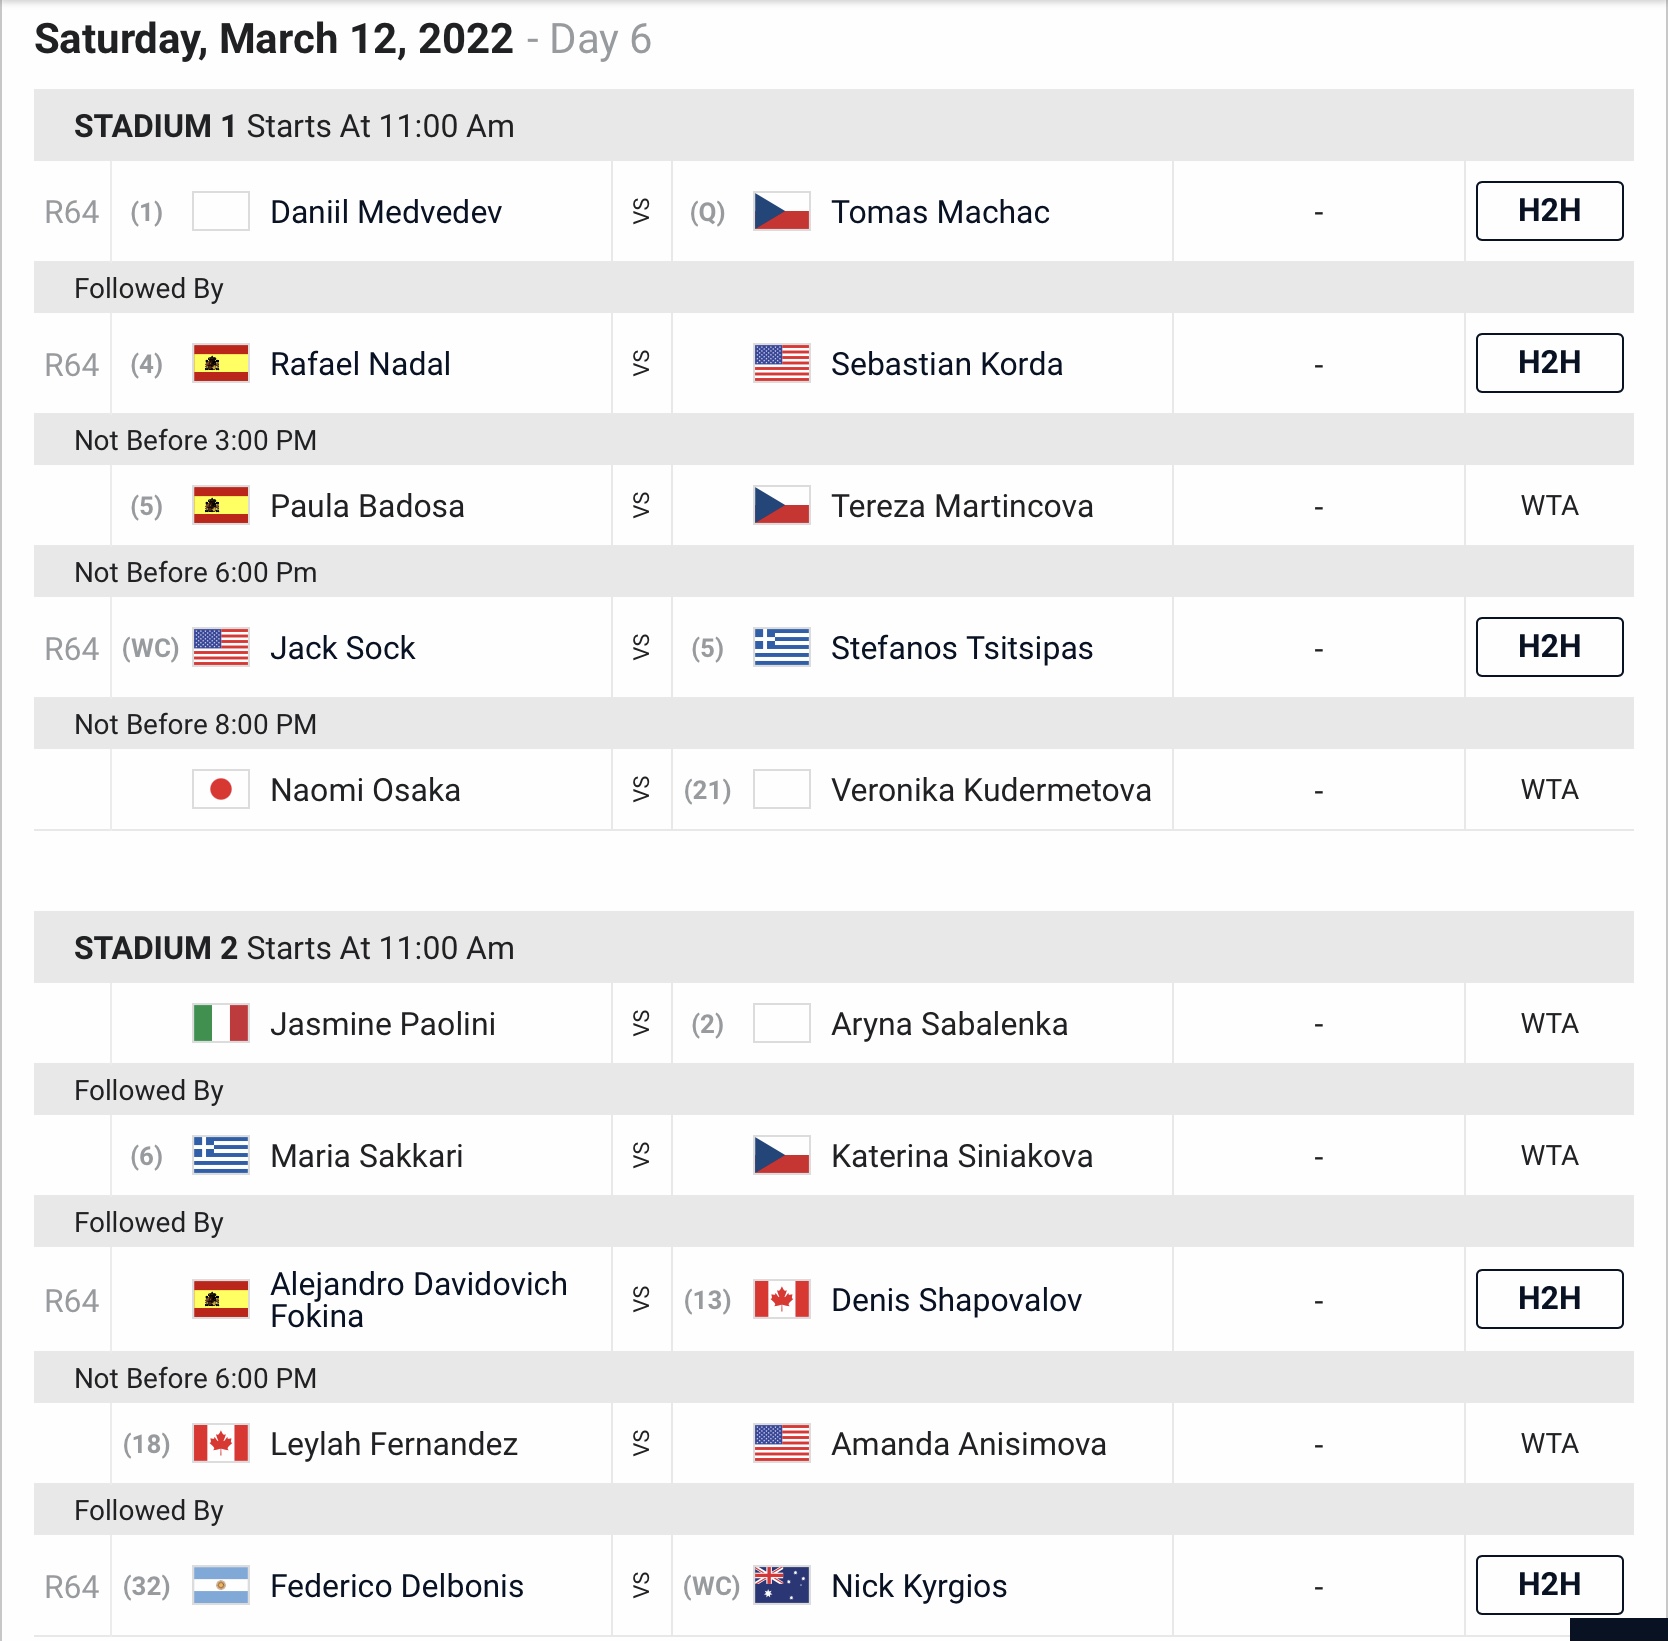Click the Greek flag beside Stefanos Tsitsipas
Image resolution: width=1668 pixels, height=1641 pixels.
coord(782,648)
